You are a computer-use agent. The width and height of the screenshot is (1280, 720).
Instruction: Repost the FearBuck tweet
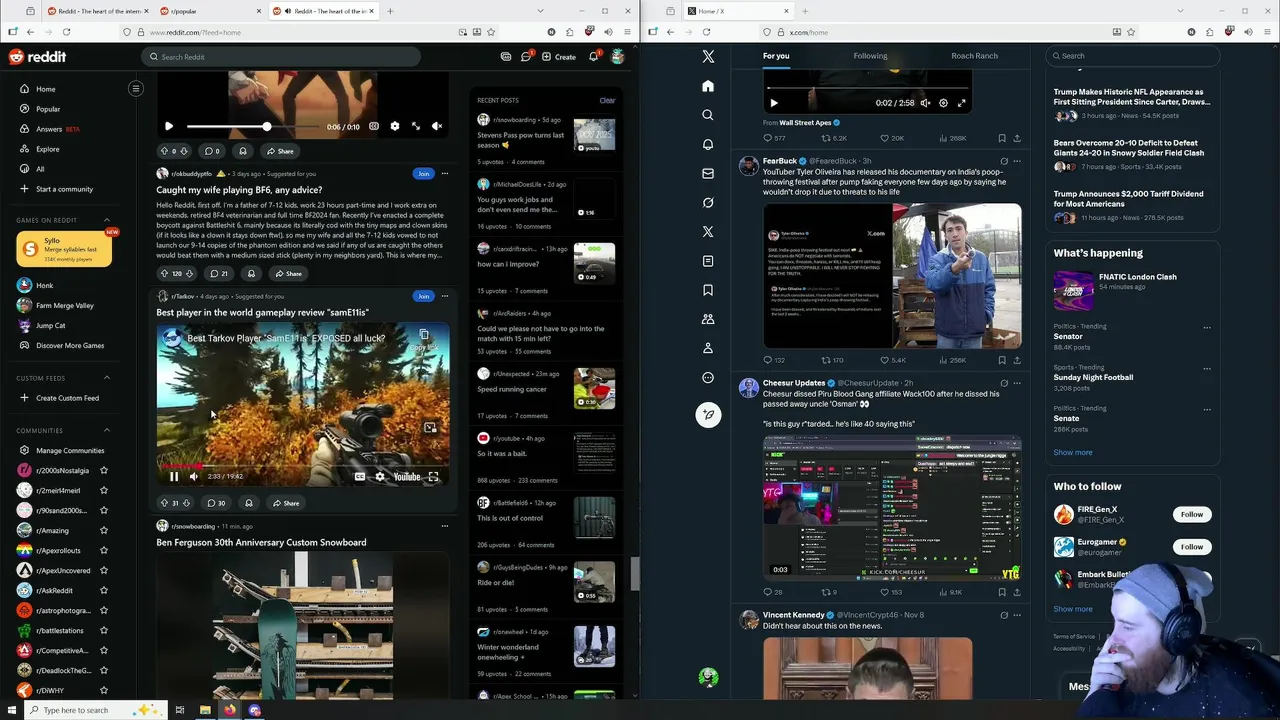[832, 360]
